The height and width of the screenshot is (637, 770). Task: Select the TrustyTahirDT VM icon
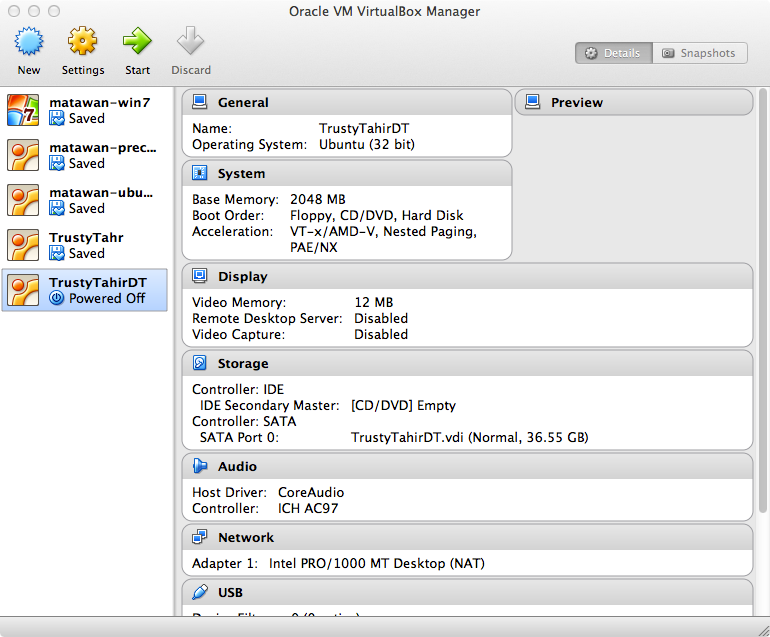click(x=23, y=290)
